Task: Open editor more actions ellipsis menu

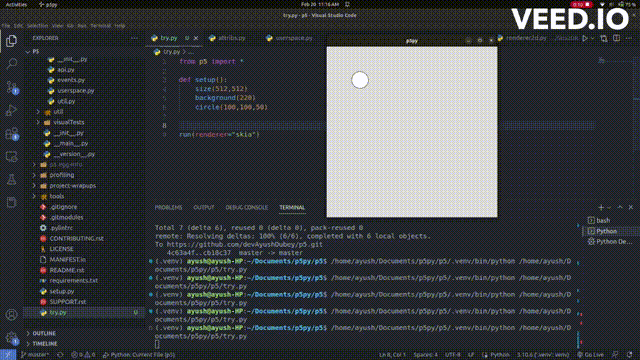Action: [629, 38]
